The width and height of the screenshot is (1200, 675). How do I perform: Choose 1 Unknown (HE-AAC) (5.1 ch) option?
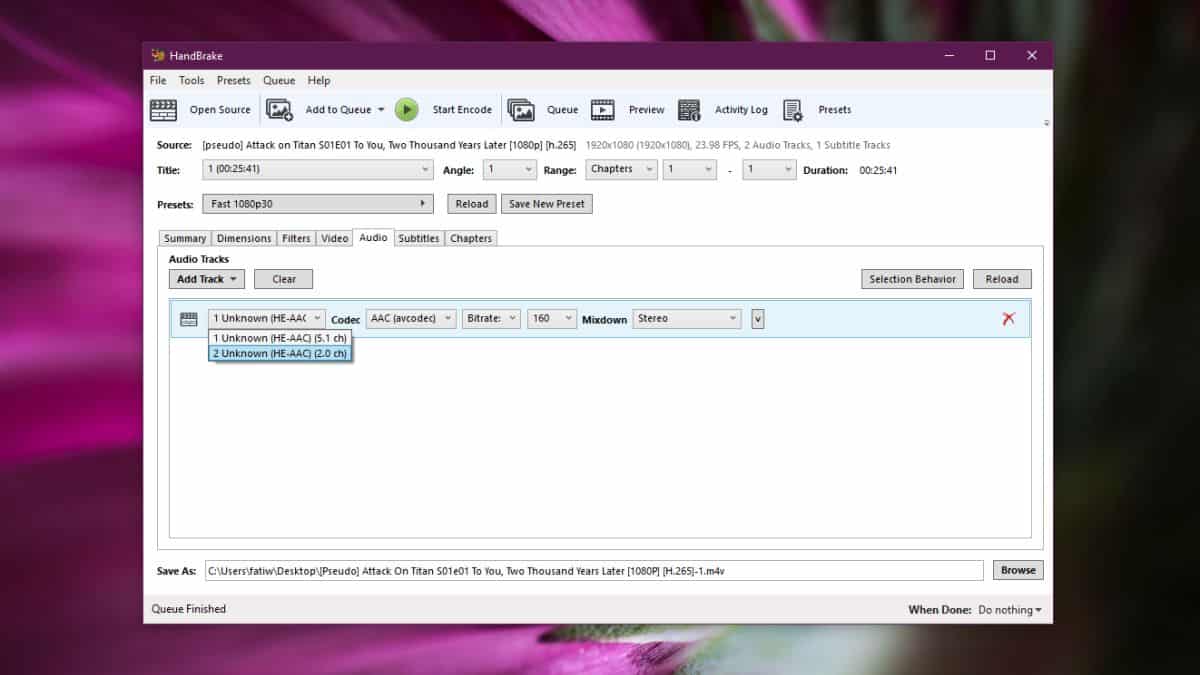[280, 338]
